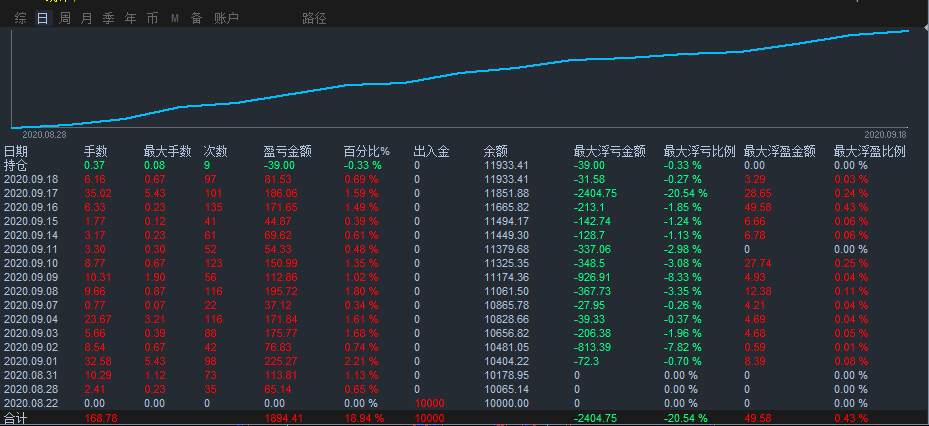Screen dimensions: 929x426
Task: Switch to the 月 monthly tab
Action: click(x=87, y=18)
